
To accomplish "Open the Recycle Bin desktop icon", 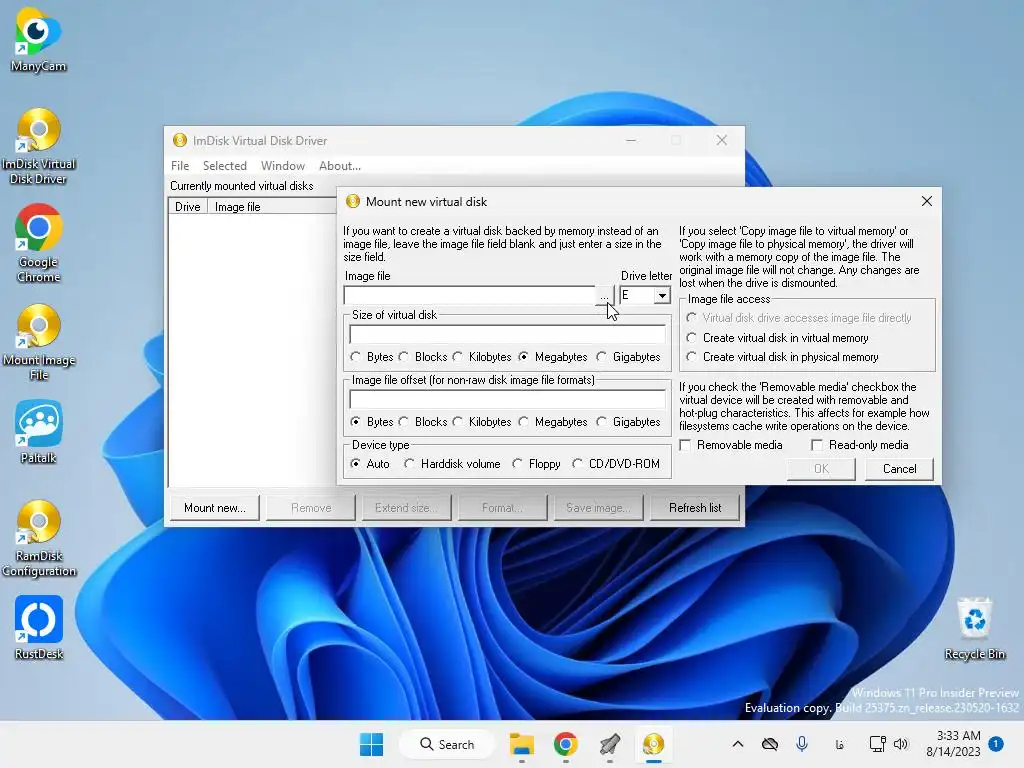I will (974, 628).
